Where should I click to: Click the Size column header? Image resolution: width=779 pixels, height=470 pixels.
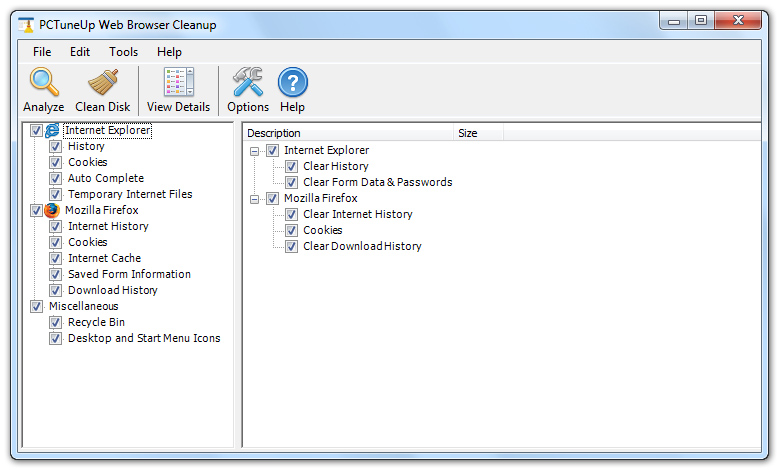(478, 133)
